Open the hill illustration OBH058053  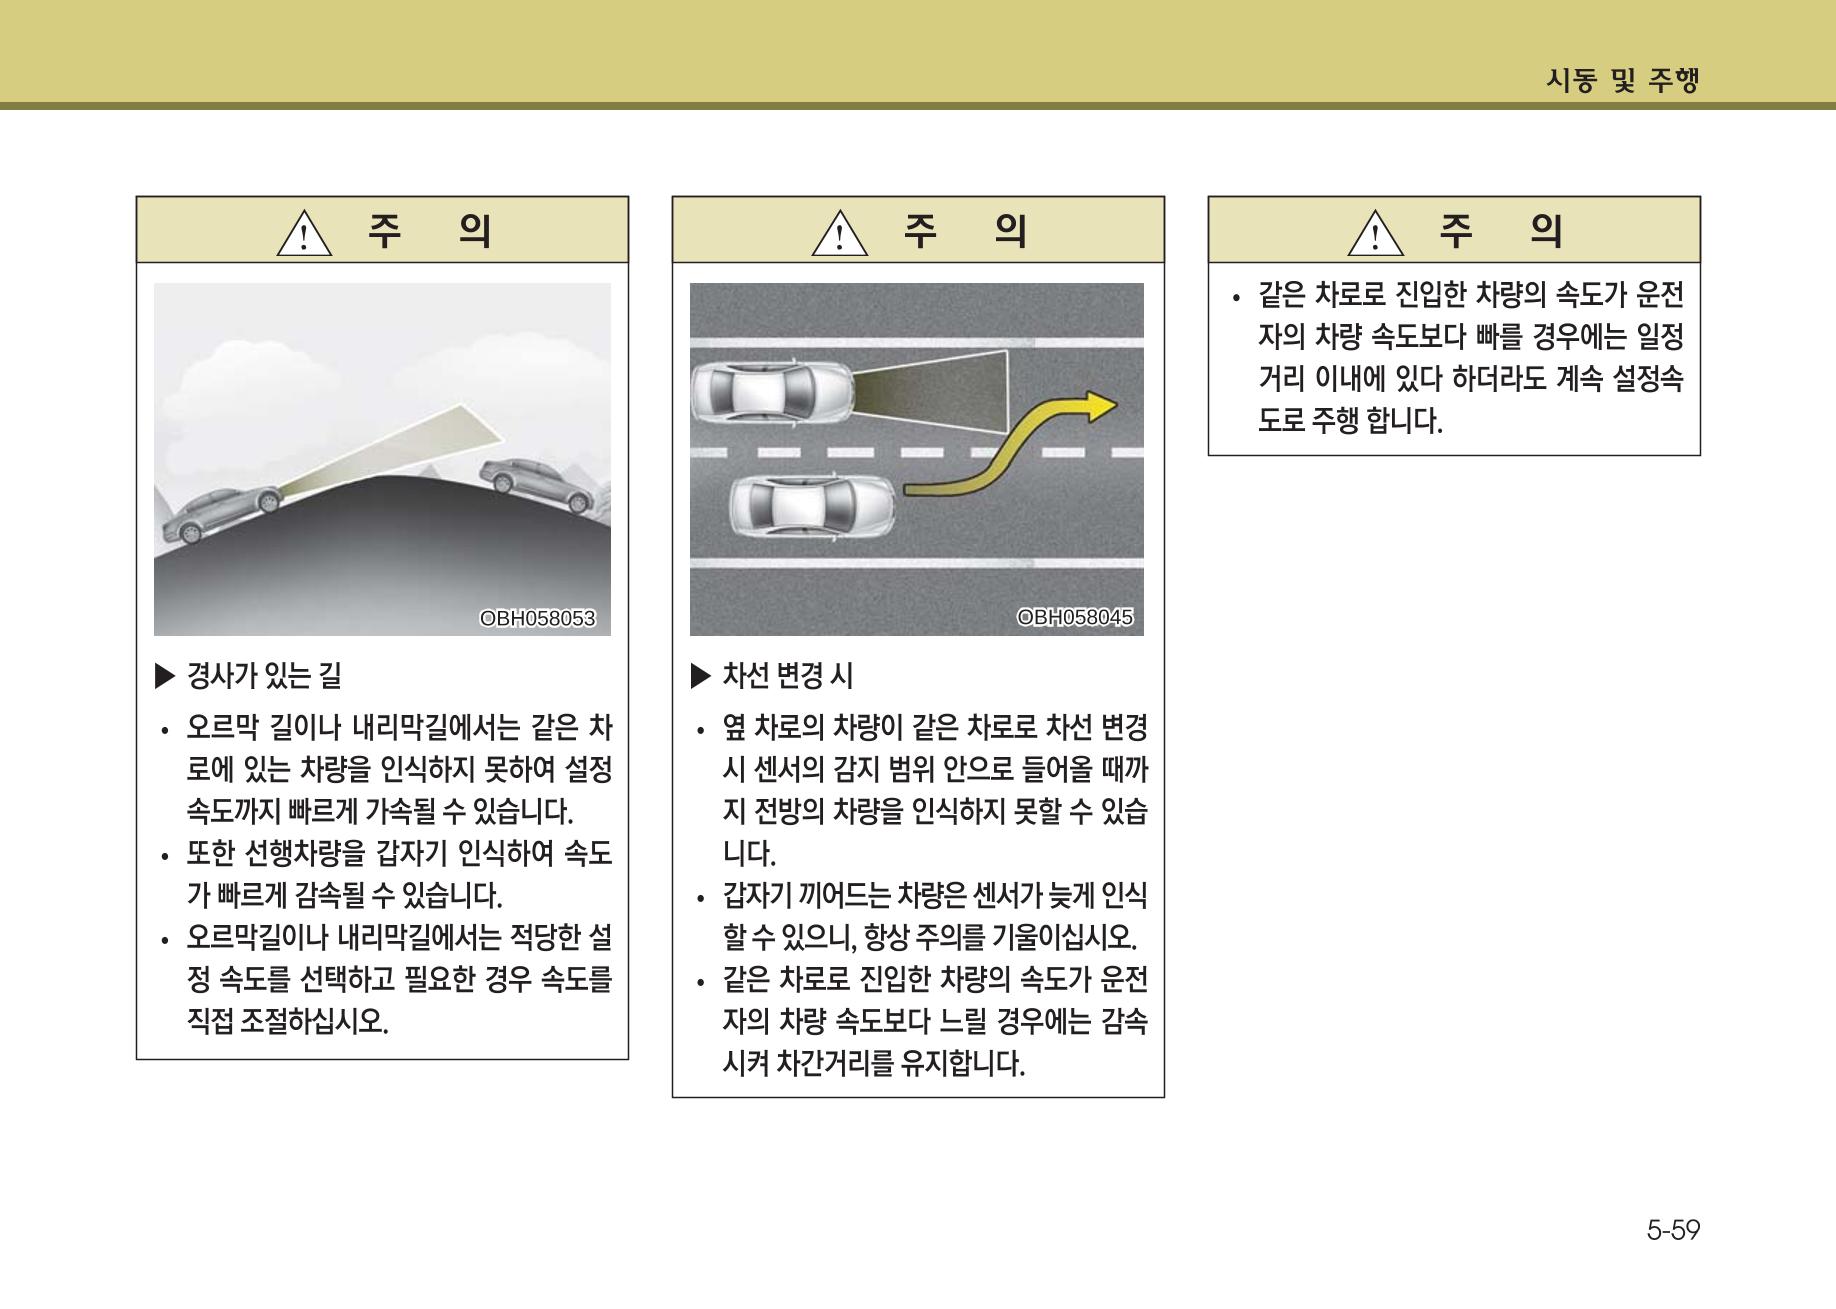(382, 459)
